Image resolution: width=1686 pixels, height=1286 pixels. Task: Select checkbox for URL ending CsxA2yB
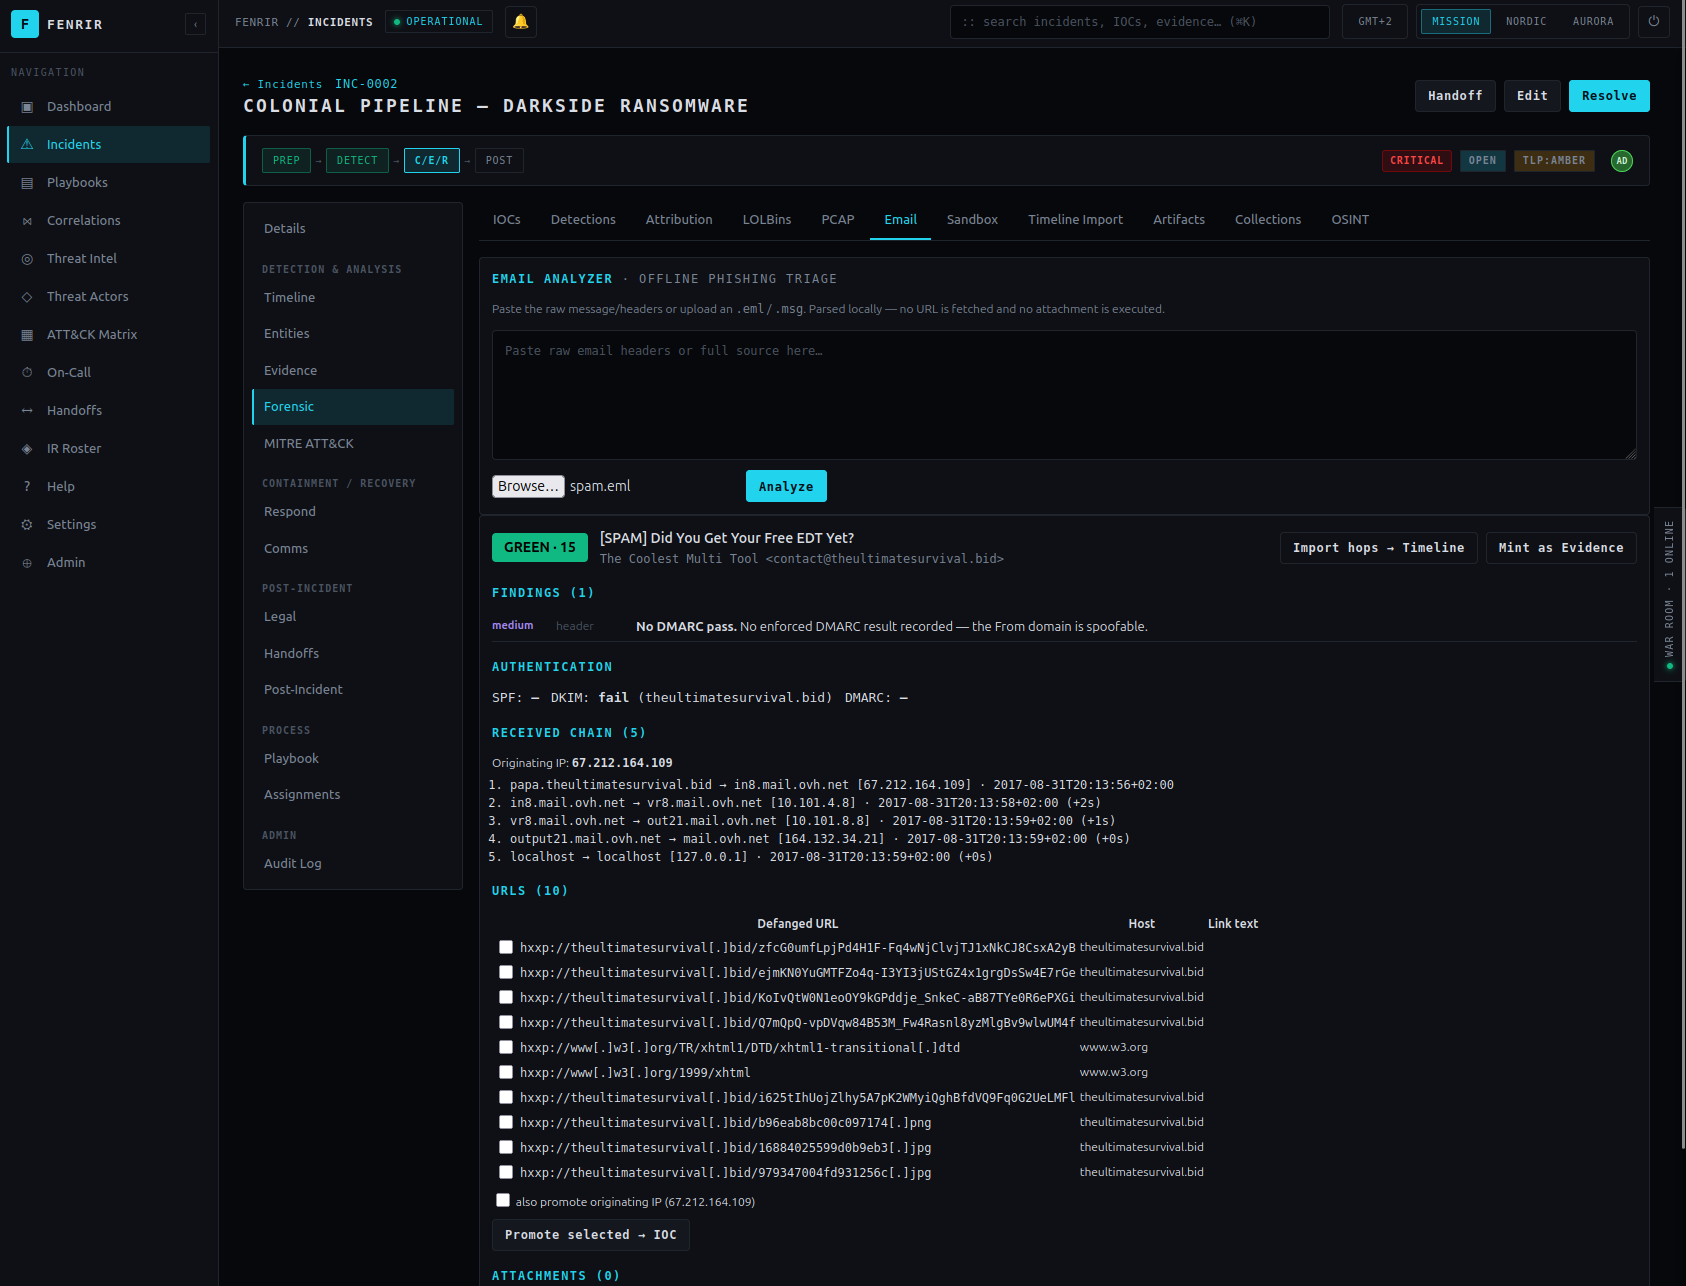click(x=506, y=947)
